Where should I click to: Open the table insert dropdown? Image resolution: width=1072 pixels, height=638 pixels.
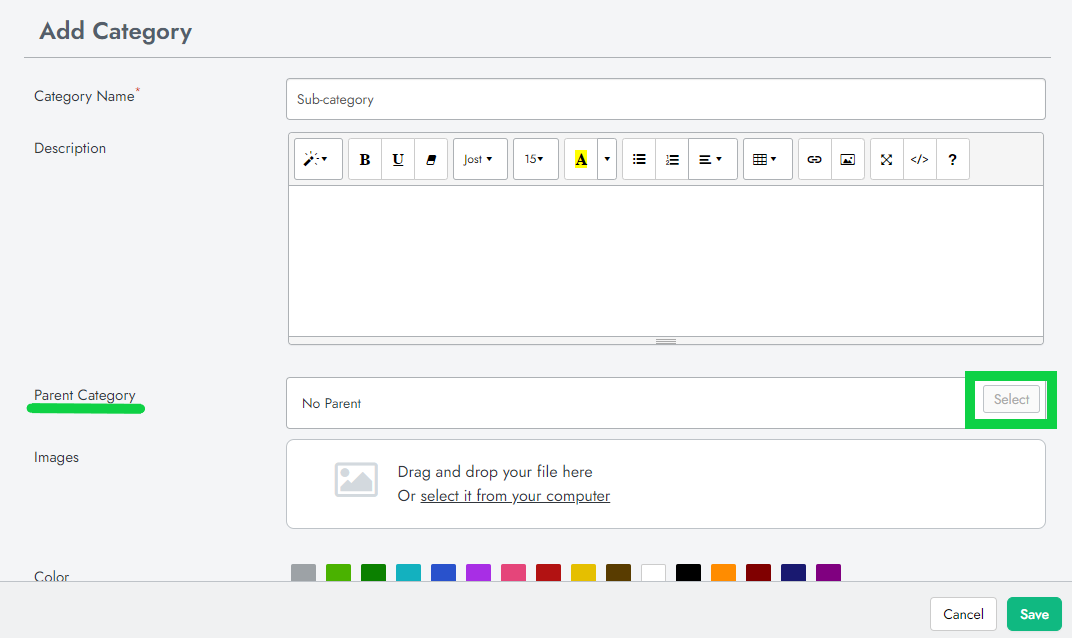tap(767, 159)
